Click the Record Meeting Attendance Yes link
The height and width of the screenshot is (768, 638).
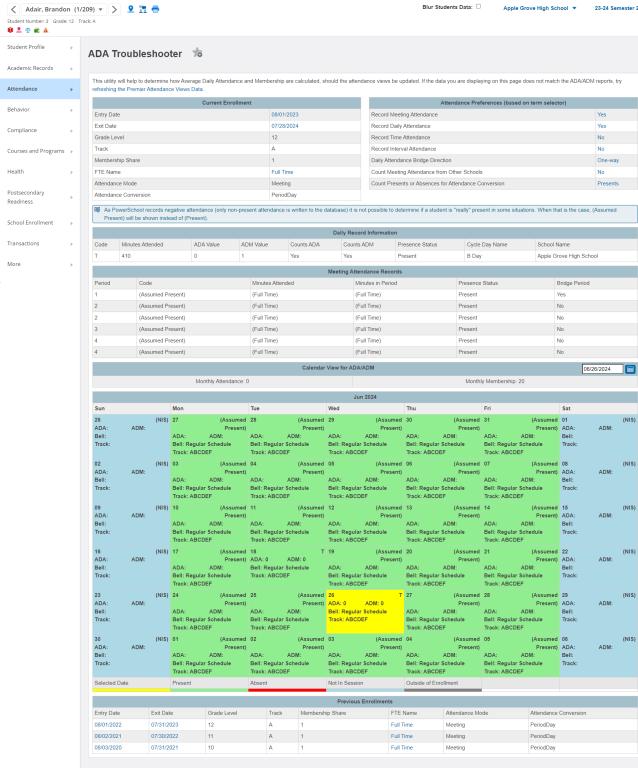pos(601,115)
